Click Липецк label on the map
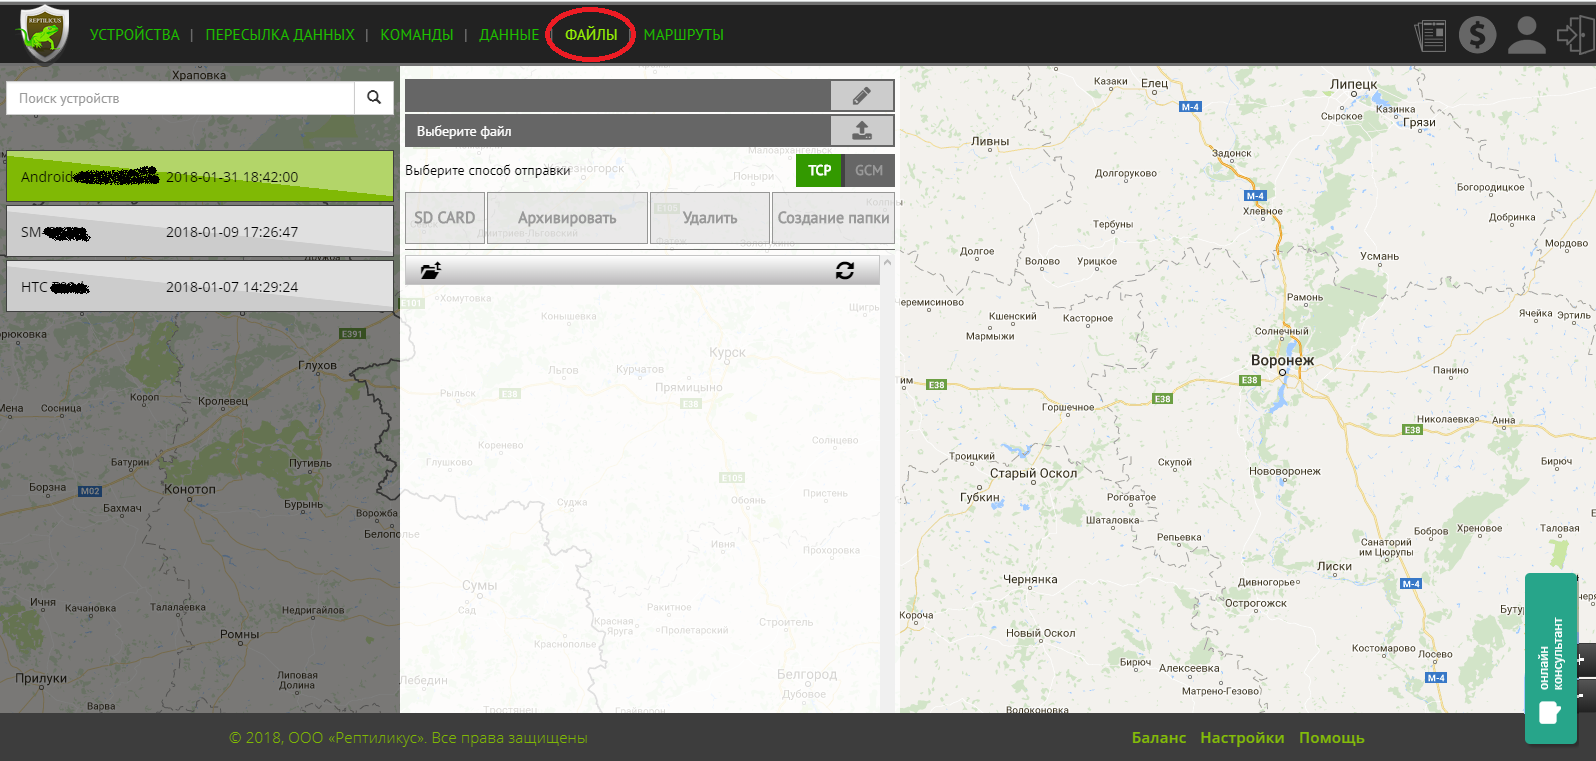 click(x=1354, y=85)
